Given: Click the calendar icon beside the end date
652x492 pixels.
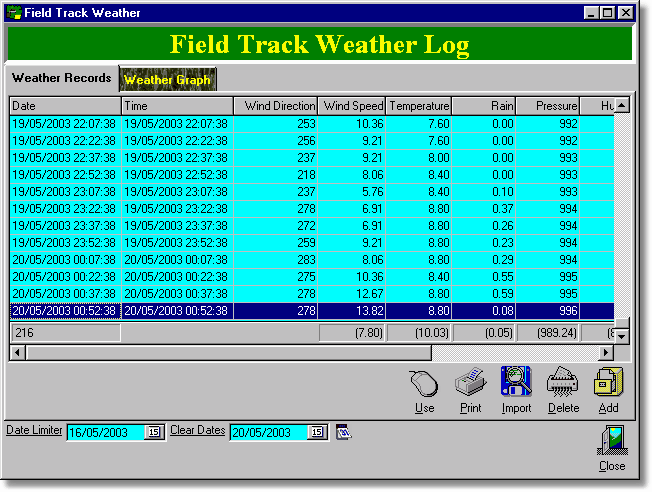Looking at the screenshot, I should pyautogui.click(x=343, y=432).
